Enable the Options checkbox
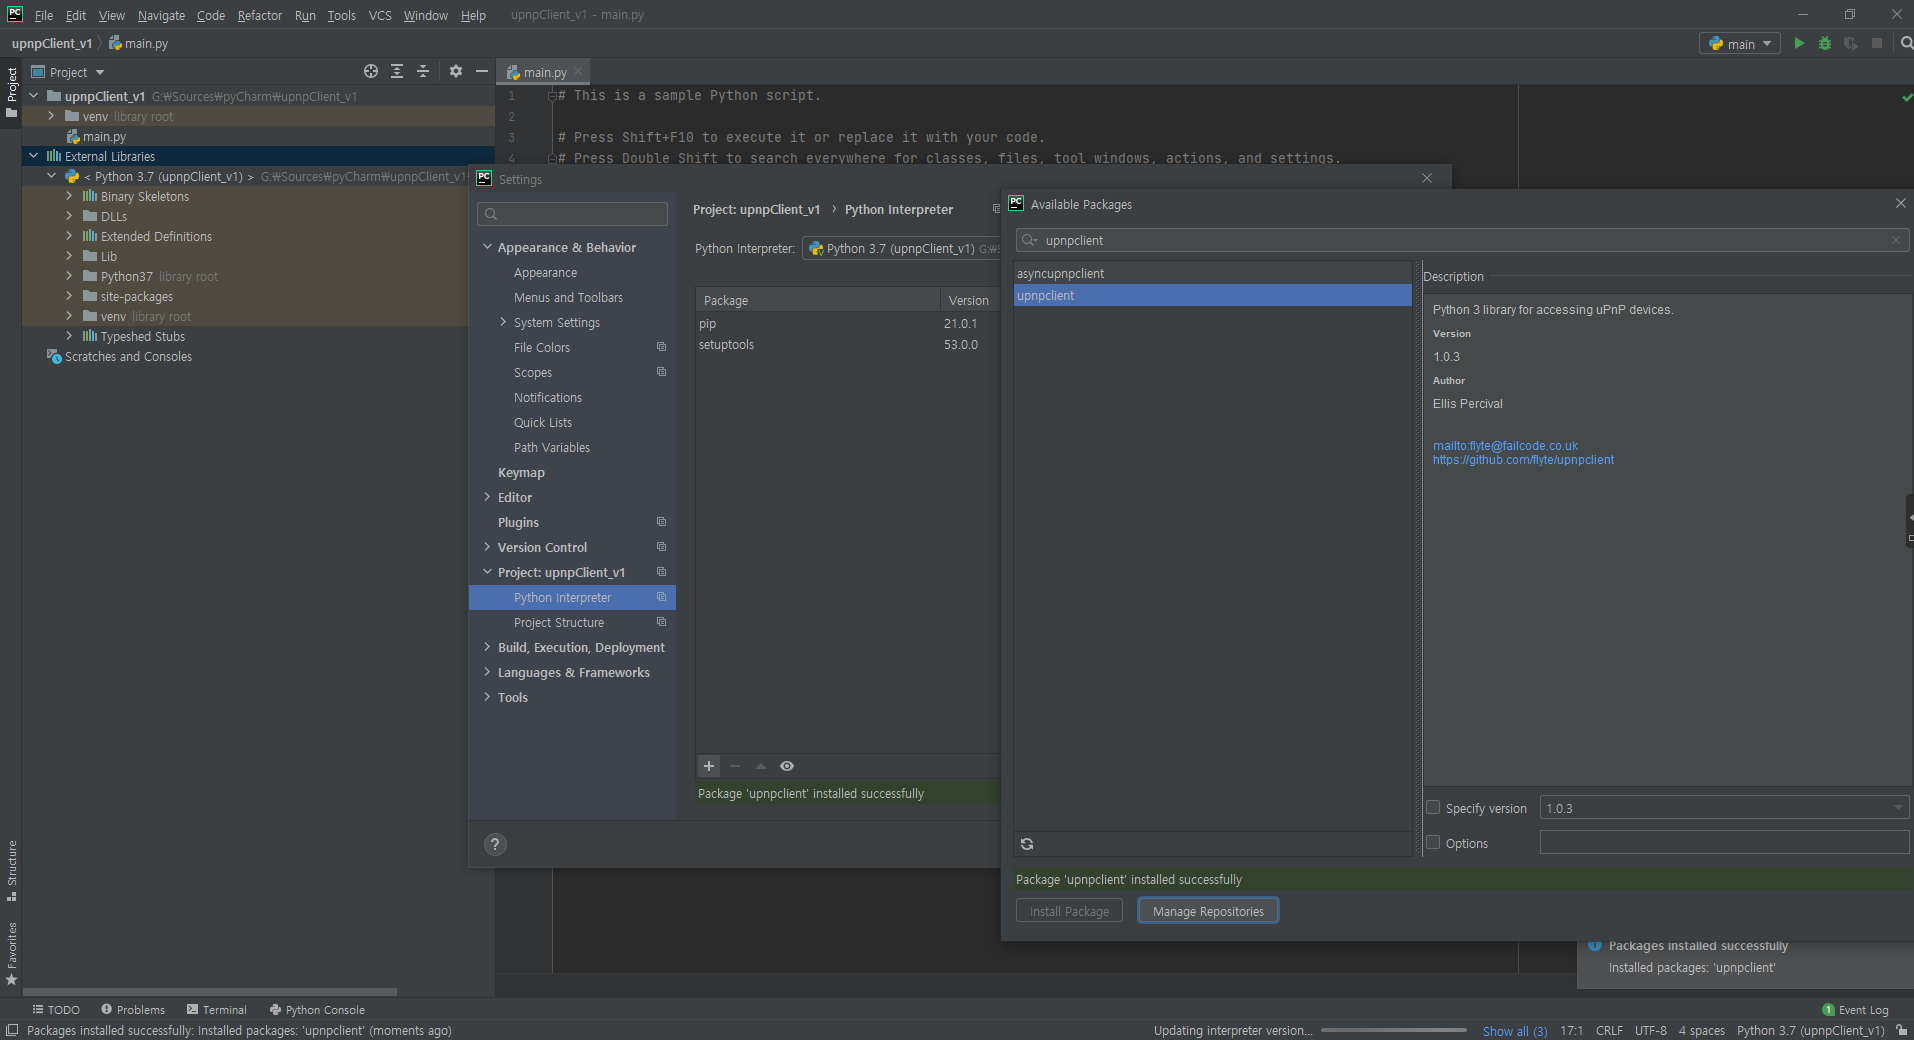Screen dimensions: 1914x1040 pyautogui.click(x=1433, y=843)
